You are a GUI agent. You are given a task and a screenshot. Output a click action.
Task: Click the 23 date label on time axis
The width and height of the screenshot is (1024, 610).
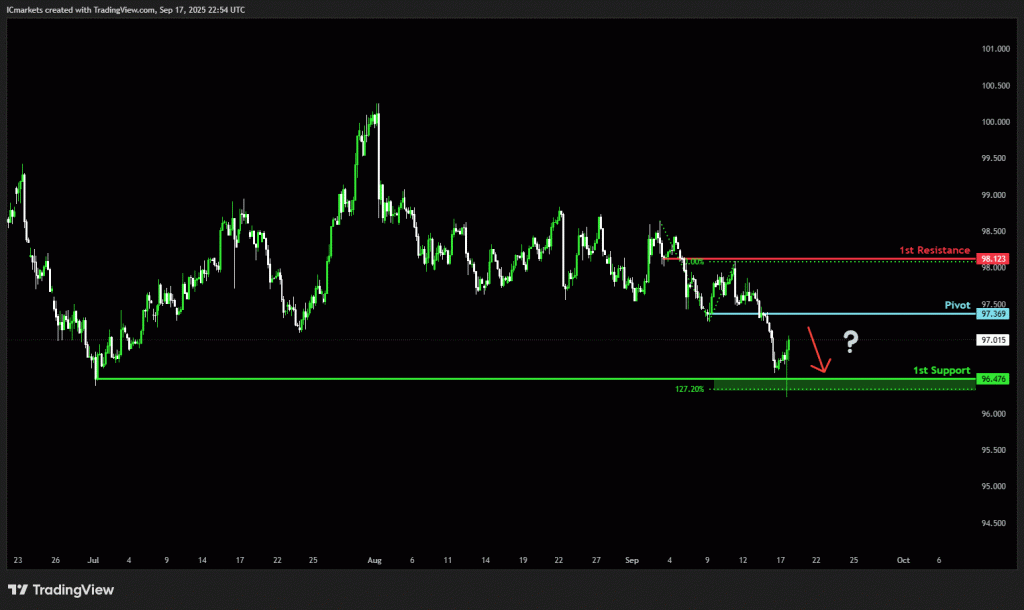(18, 560)
